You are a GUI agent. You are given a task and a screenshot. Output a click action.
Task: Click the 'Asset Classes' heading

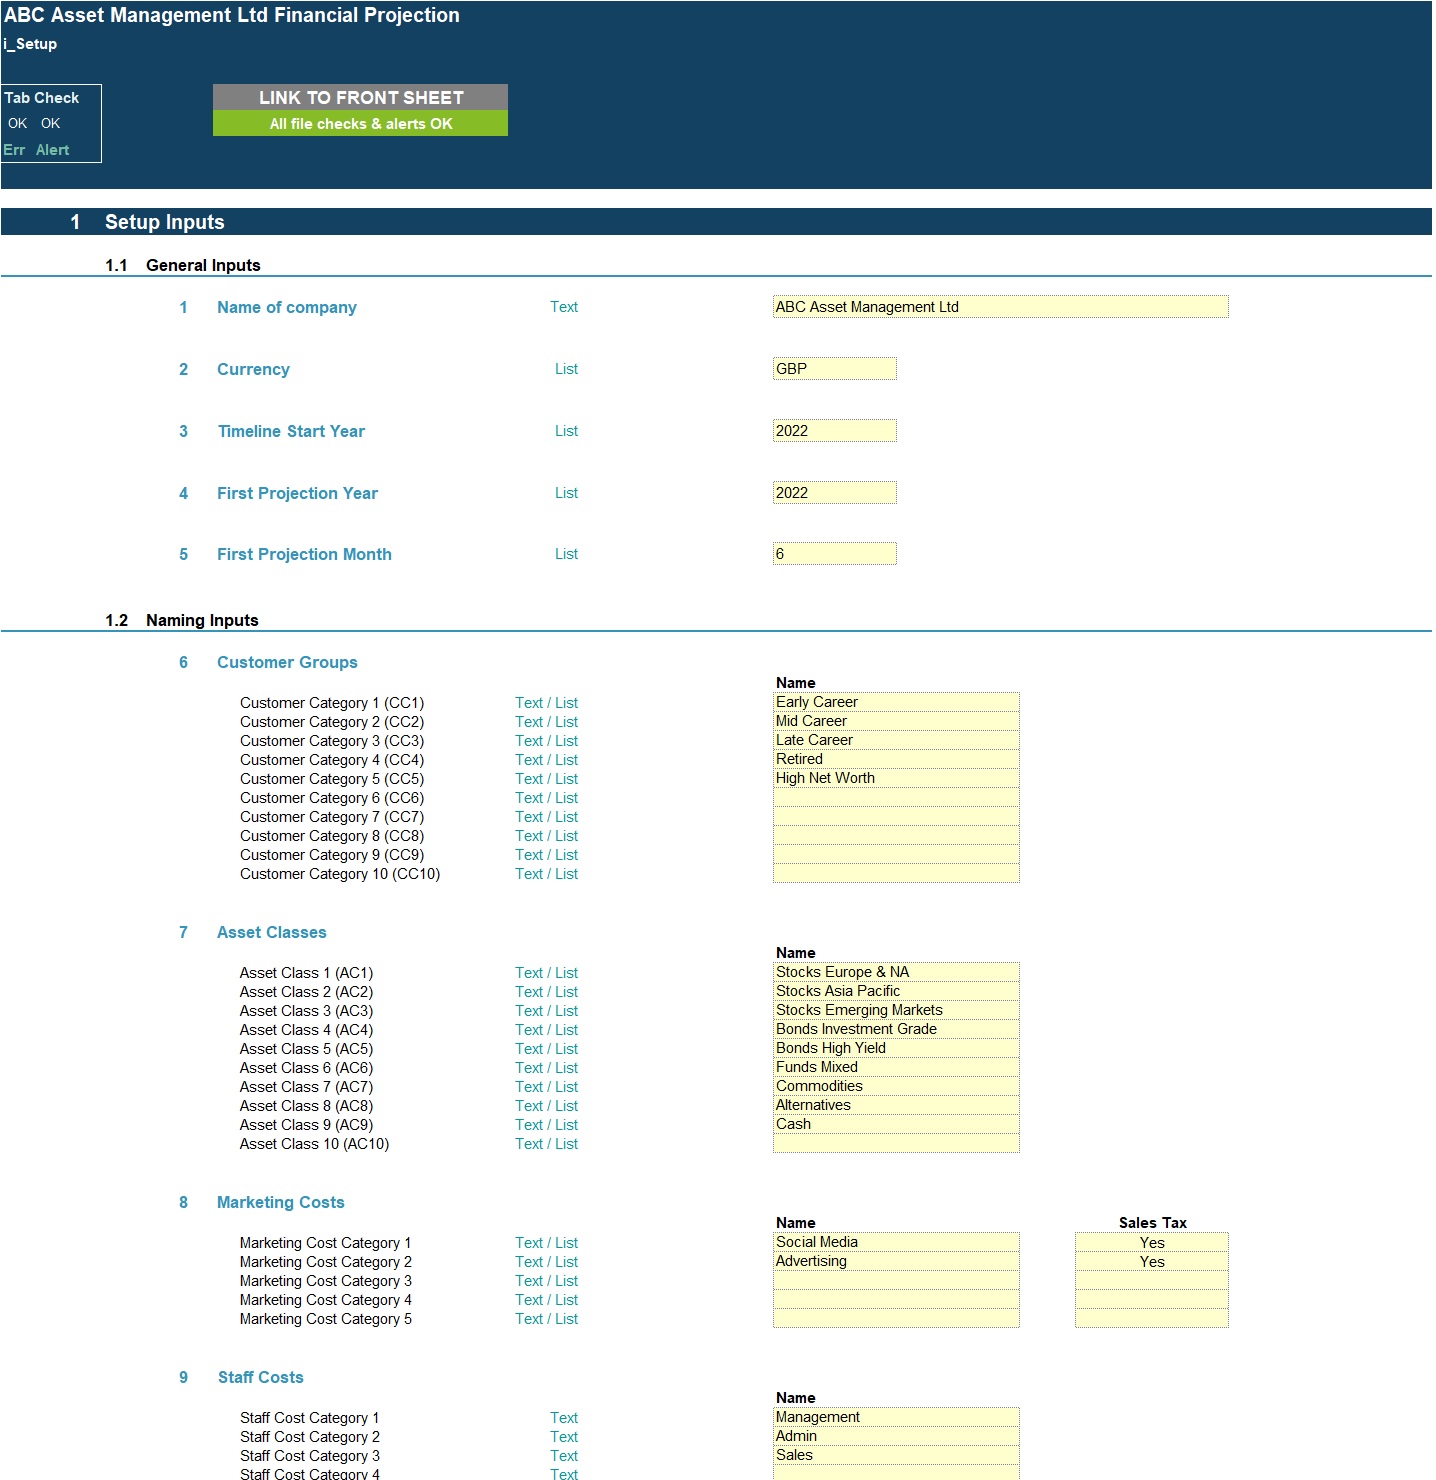tap(272, 932)
